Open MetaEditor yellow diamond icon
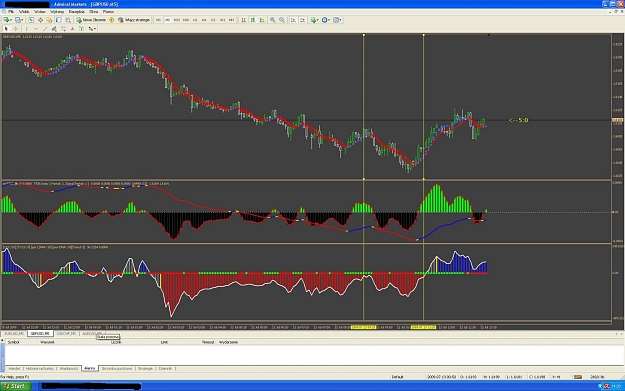This screenshot has width=625, height=391. (112, 20)
